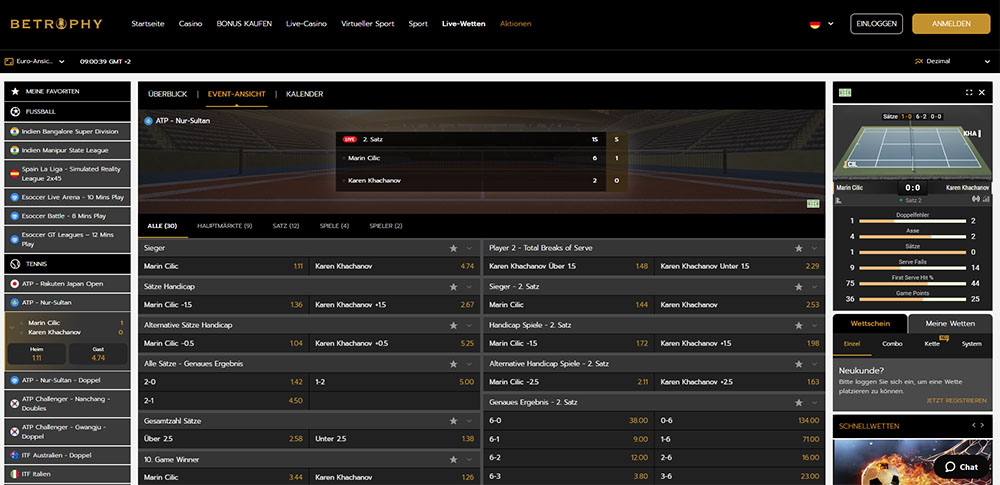Click live signal icon in tracker
The image size is (1000, 485).
(x=976, y=199)
